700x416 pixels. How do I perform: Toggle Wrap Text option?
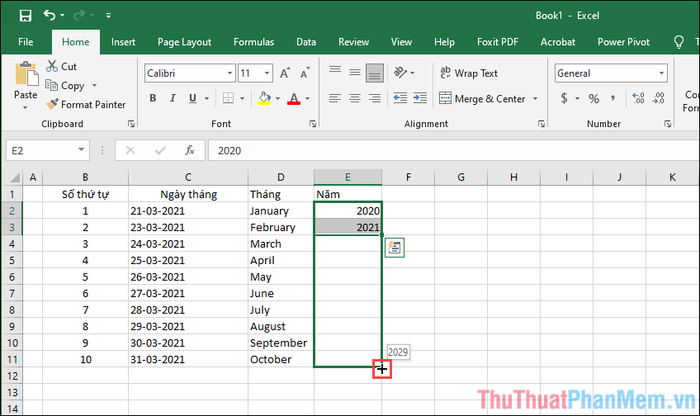[x=467, y=73]
